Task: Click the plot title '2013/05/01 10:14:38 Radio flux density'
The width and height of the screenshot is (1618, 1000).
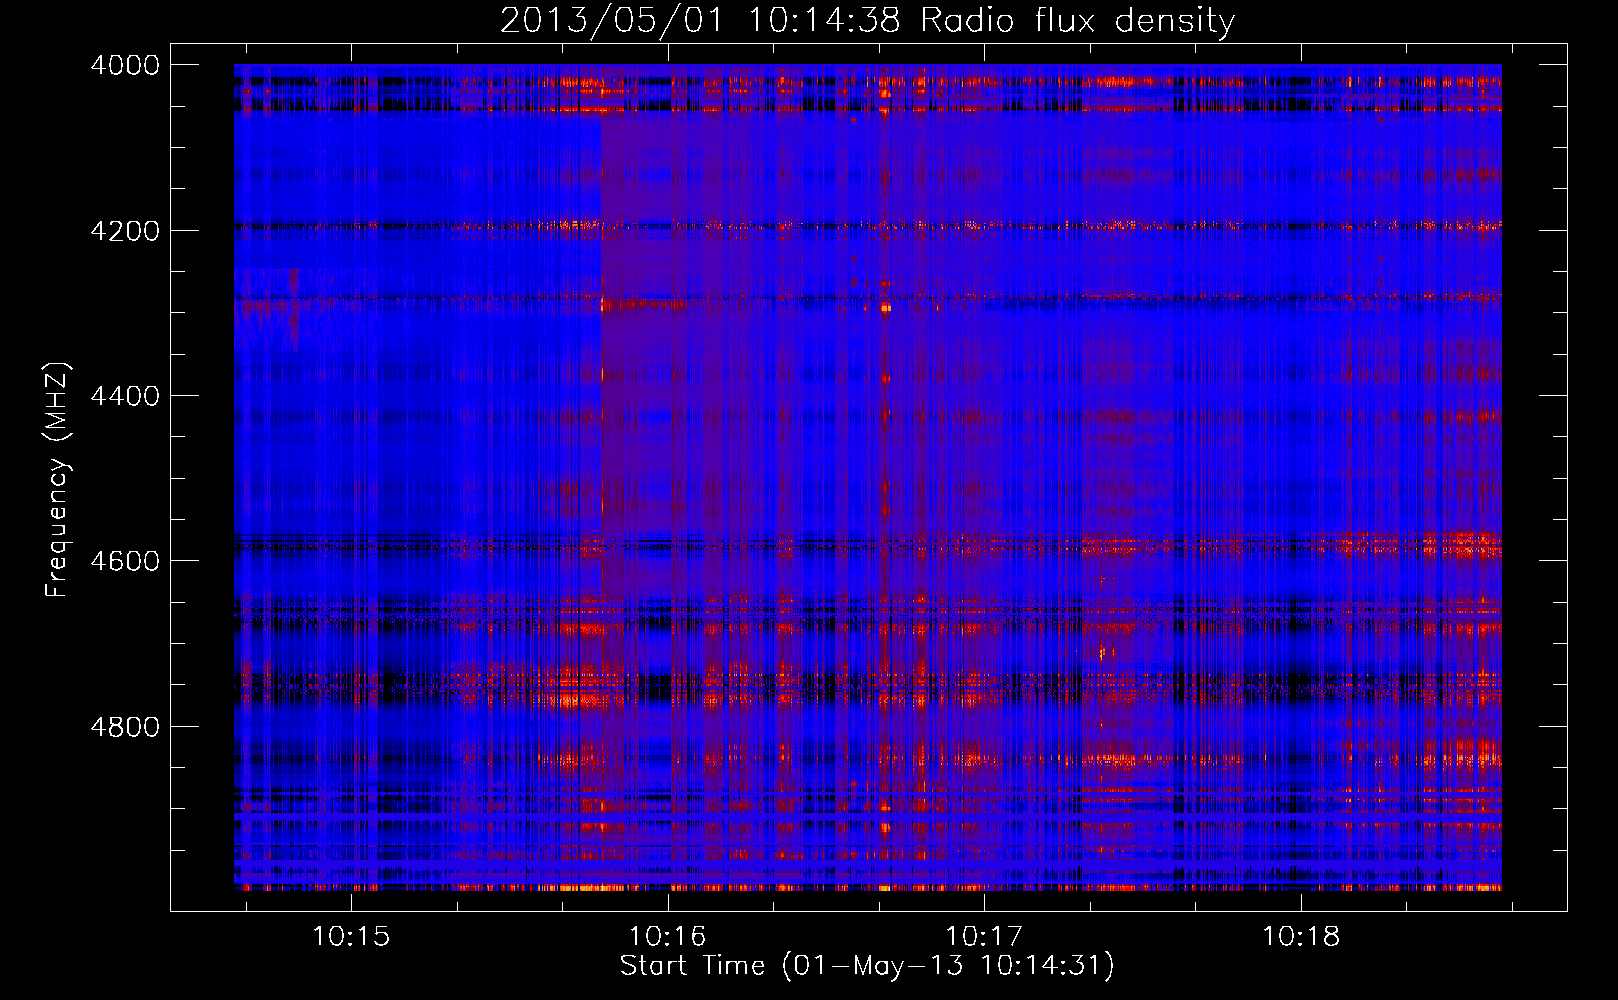Action: pos(867,20)
